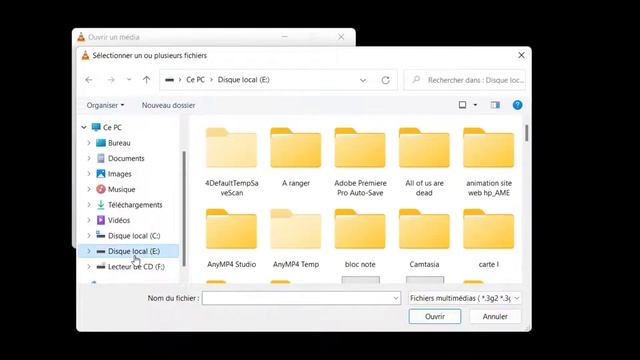
Task: Click the file list vertical scrollbar
Action: point(527,133)
